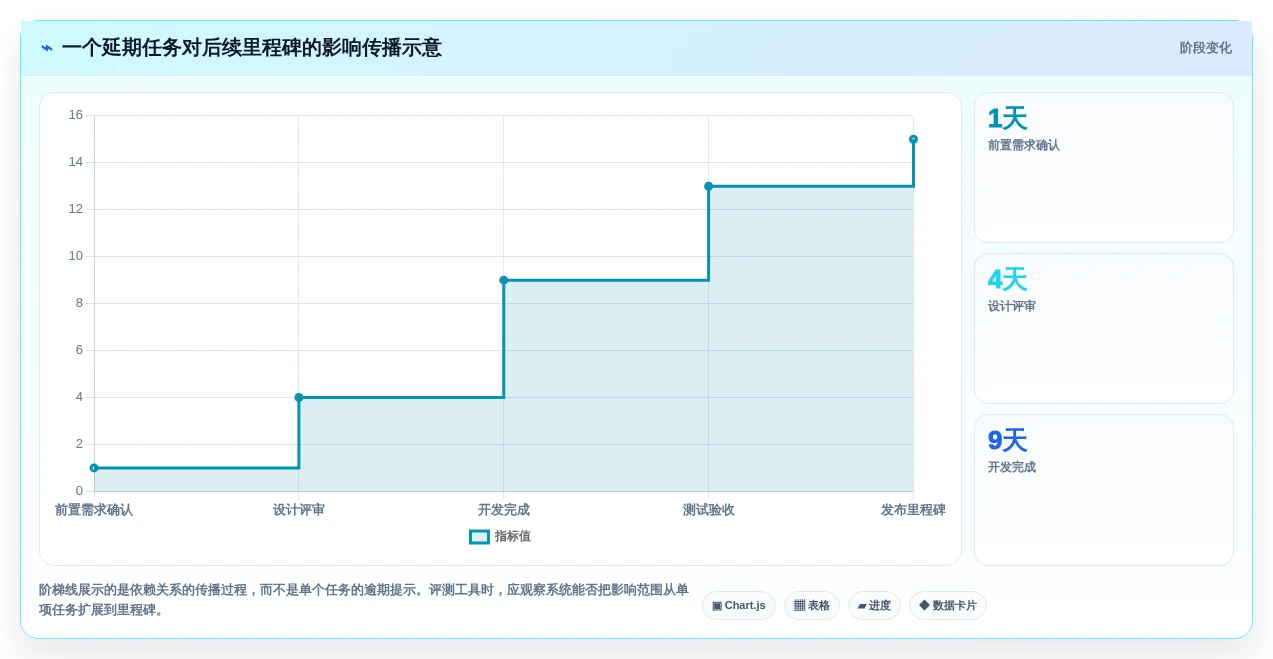Click the y-axis value 8
This screenshot has height=659, width=1273.
tap(80, 303)
